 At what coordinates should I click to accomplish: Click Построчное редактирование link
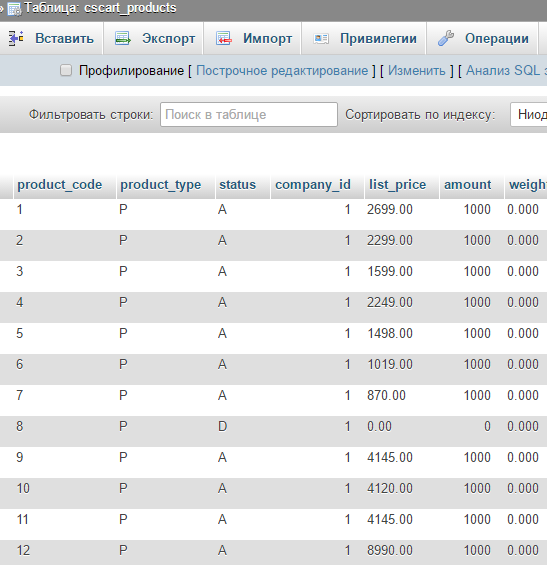(x=282, y=71)
